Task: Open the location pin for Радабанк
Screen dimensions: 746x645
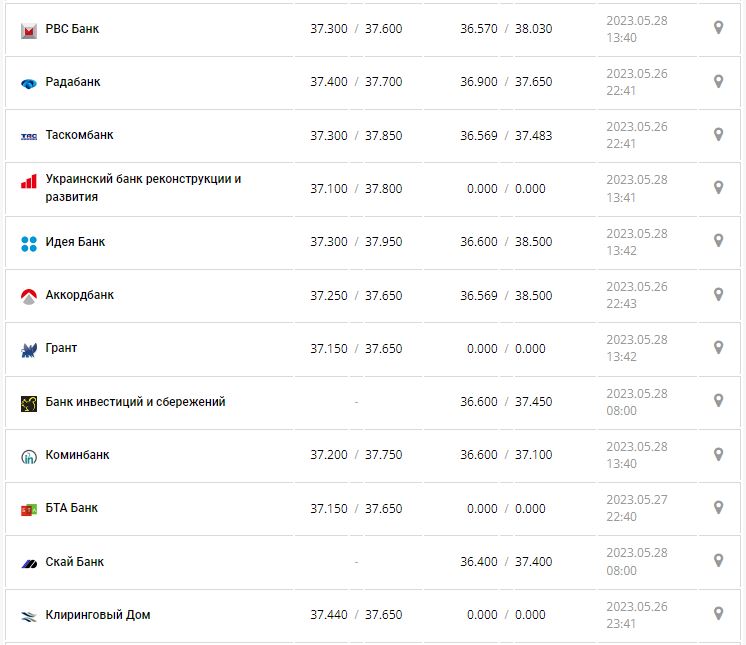Action: point(718,81)
